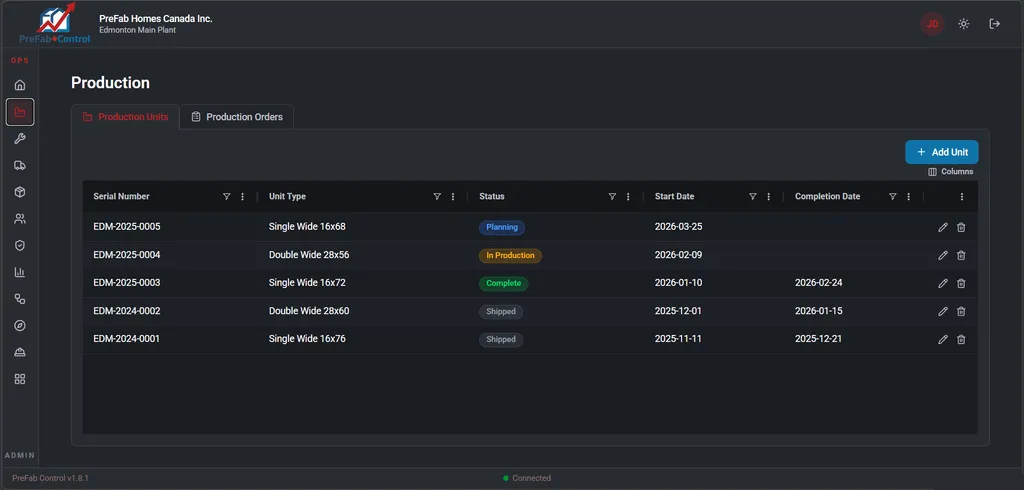Select the EDM-2024-0002 serial number cell

click(x=127, y=311)
